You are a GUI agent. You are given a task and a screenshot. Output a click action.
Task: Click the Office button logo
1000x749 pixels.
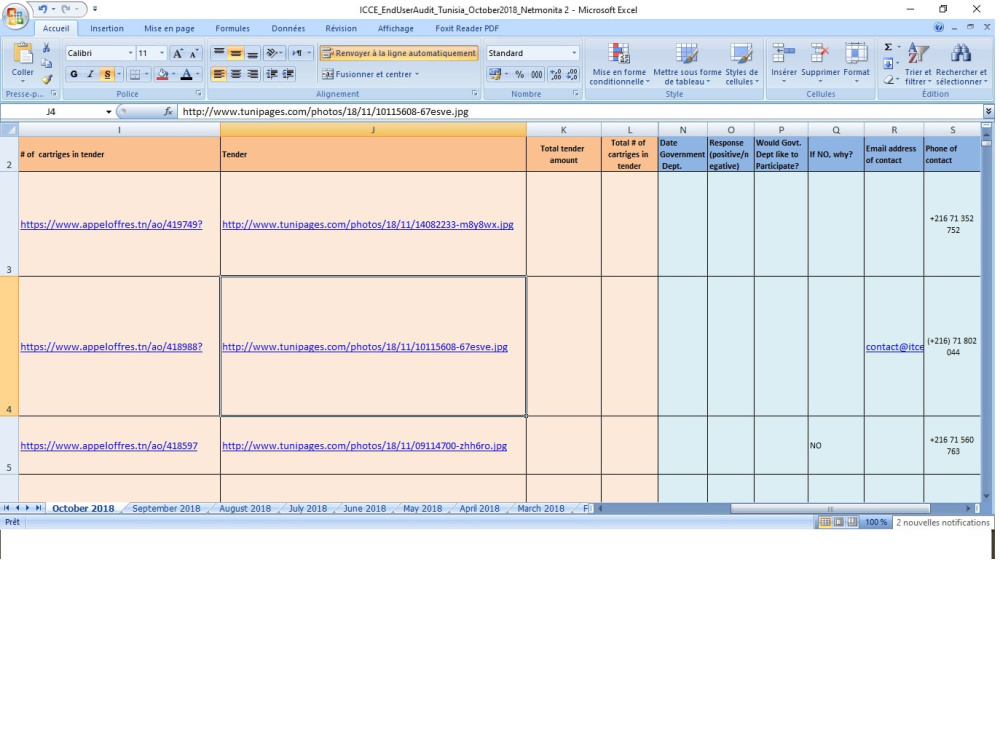[15, 15]
